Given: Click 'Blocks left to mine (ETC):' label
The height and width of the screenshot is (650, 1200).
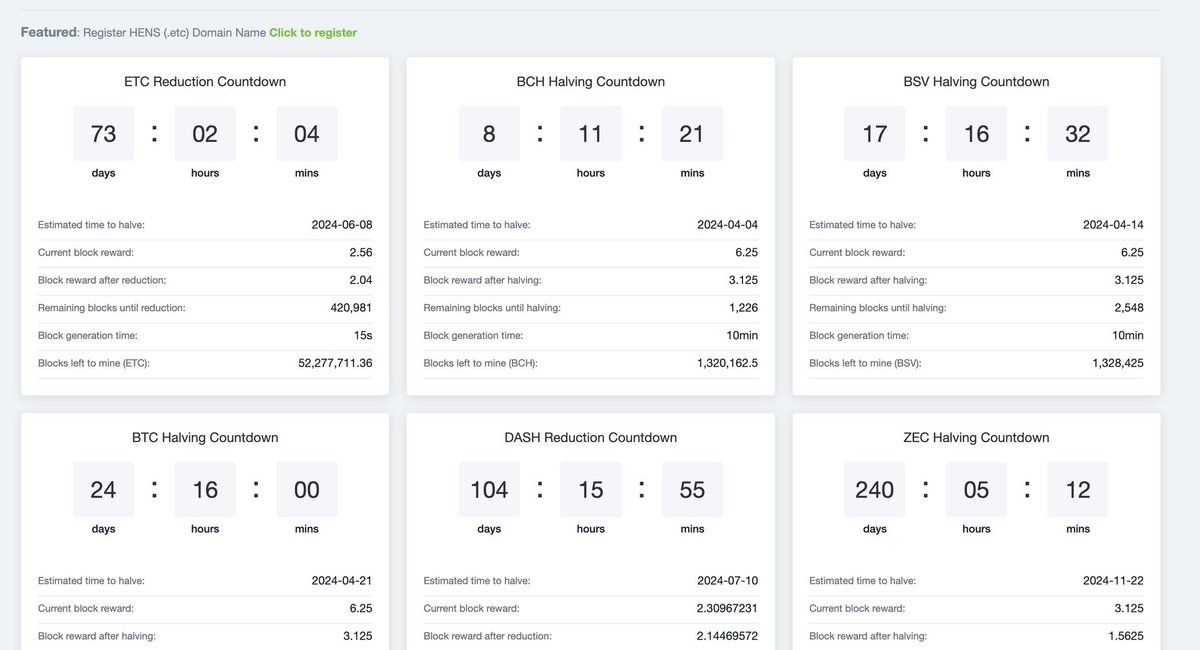Looking at the screenshot, I should point(95,363).
